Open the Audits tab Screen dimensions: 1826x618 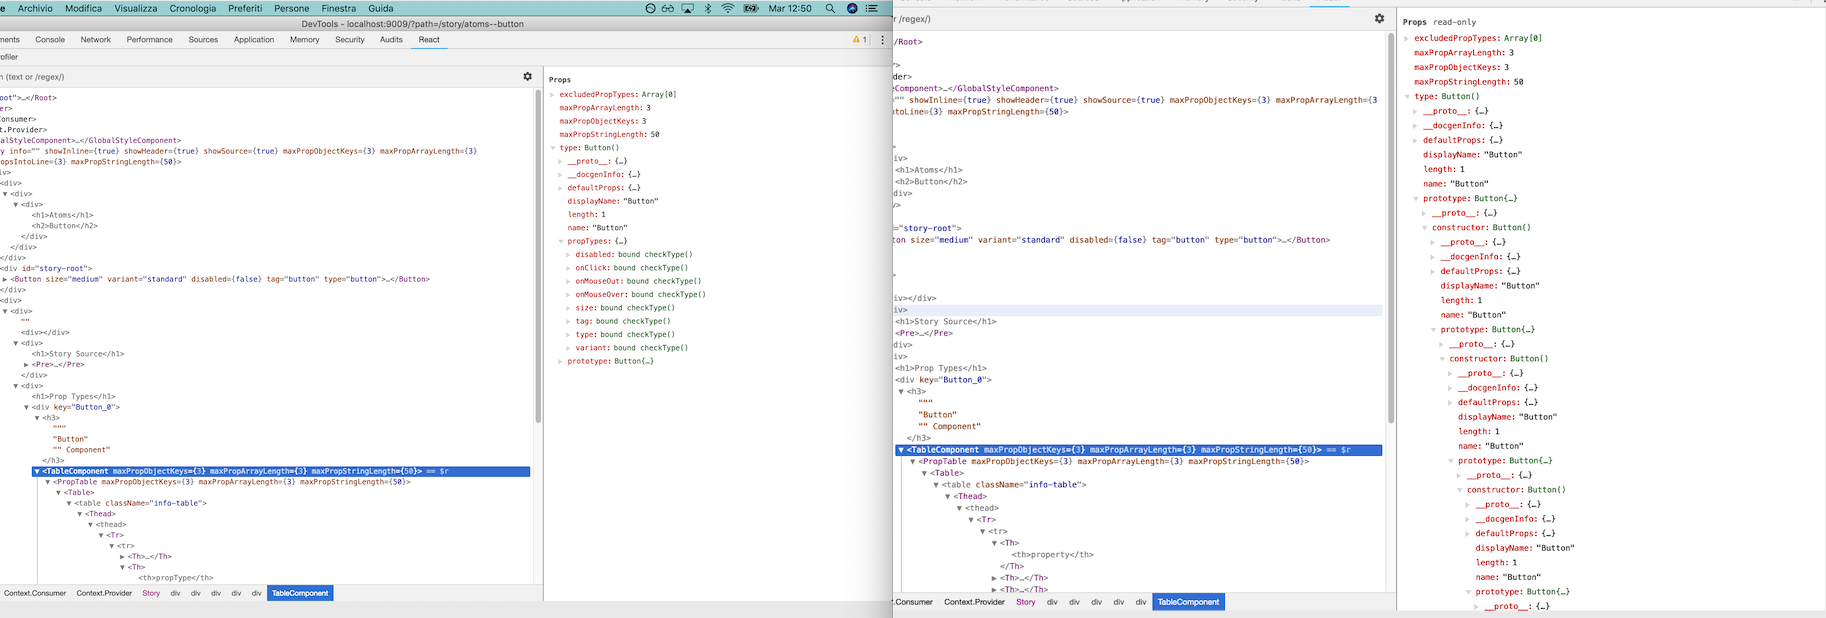tap(391, 40)
